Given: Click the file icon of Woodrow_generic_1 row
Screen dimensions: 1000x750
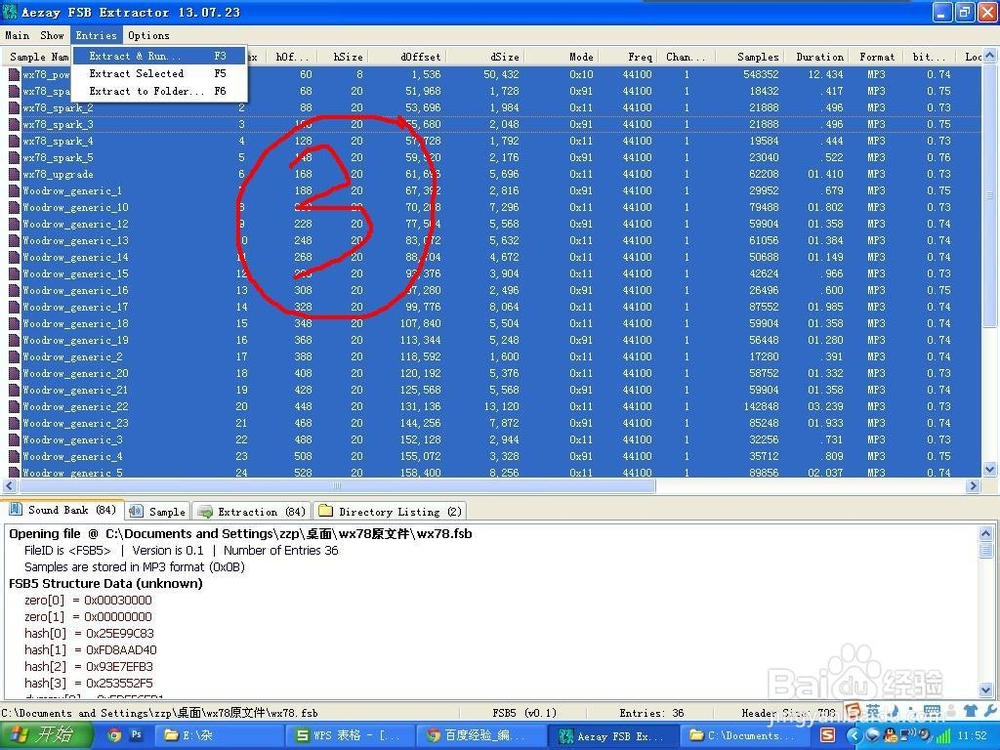Looking at the screenshot, I should [x=14, y=191].
